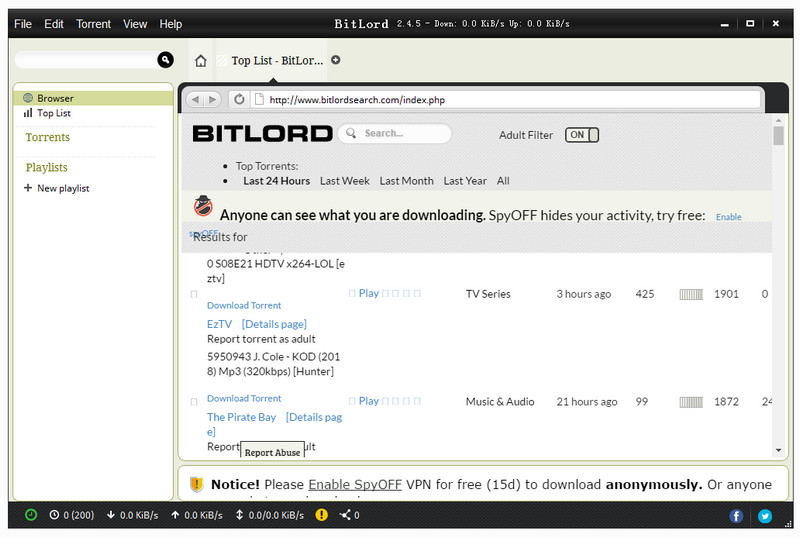Filter by Last 24 Hours
The width and height of the screenshot is (800, 538).
(x=277, y=181)
